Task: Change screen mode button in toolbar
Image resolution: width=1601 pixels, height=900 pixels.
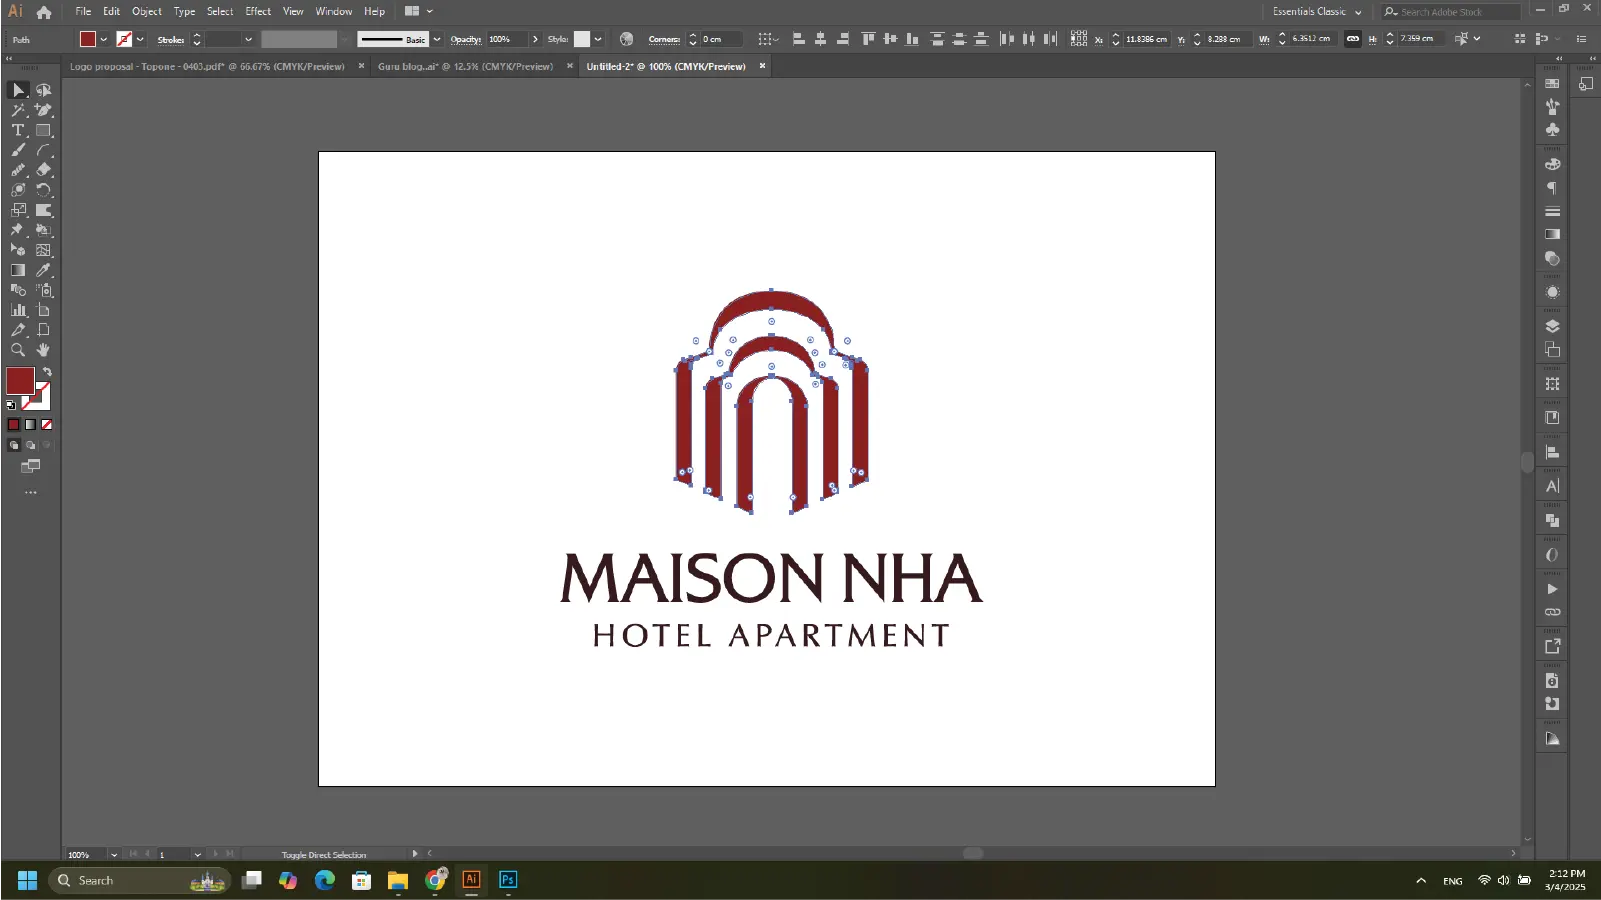Action: point(31,466)
